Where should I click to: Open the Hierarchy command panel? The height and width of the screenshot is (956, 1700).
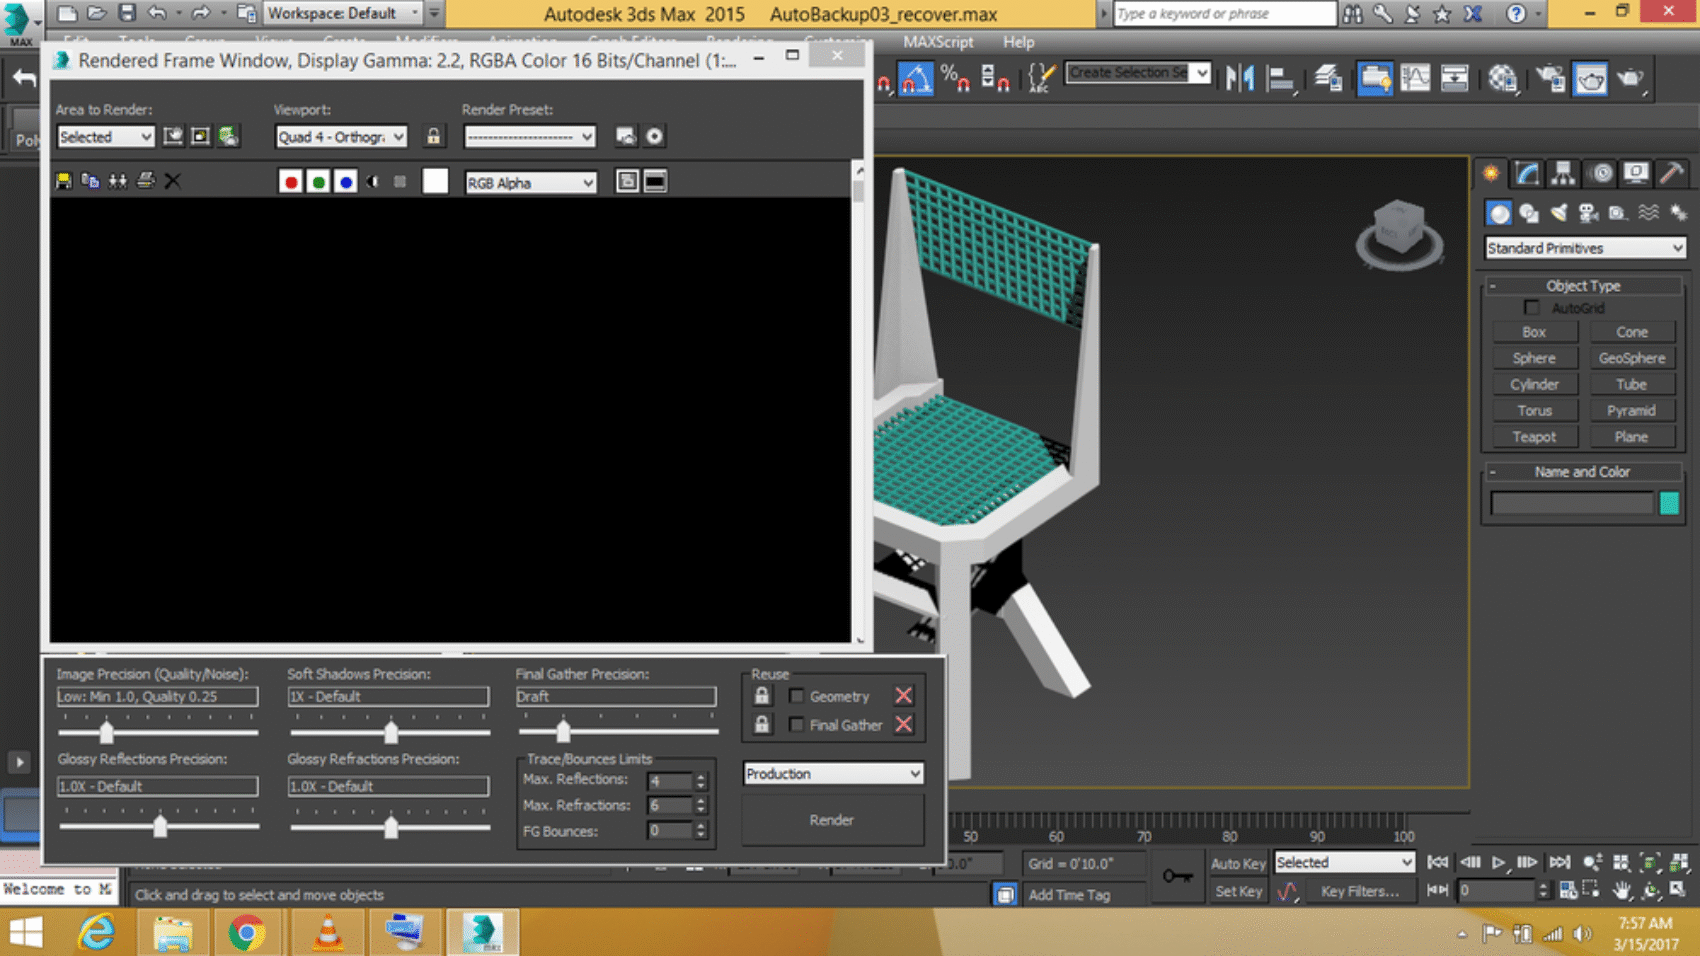pos(1561,173)
